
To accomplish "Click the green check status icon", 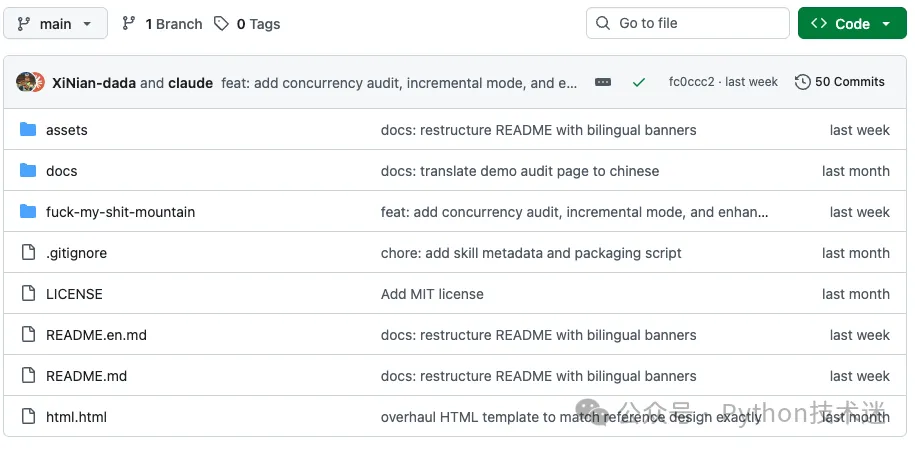I will tap(639, 82).
